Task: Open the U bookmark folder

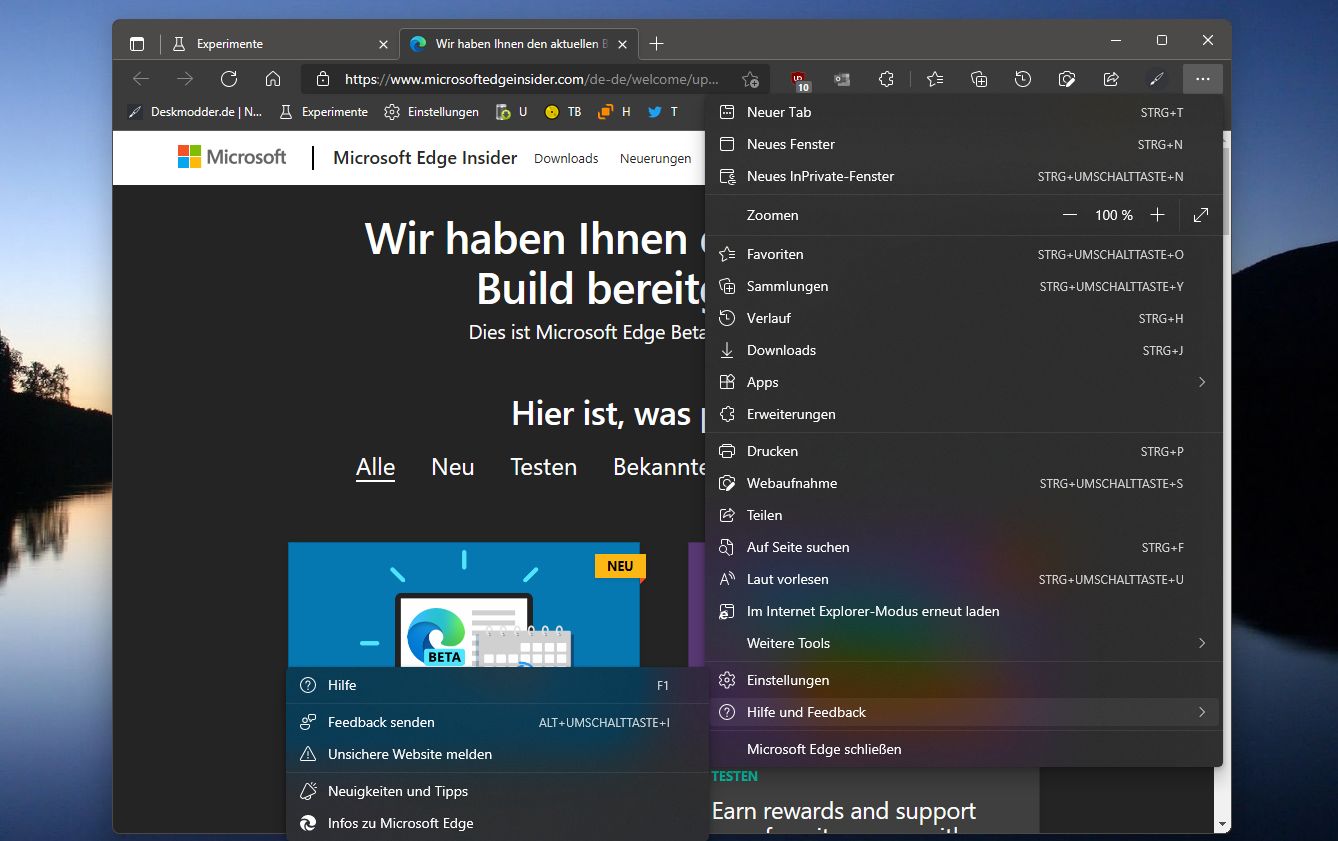Action: tap(512, 112)
